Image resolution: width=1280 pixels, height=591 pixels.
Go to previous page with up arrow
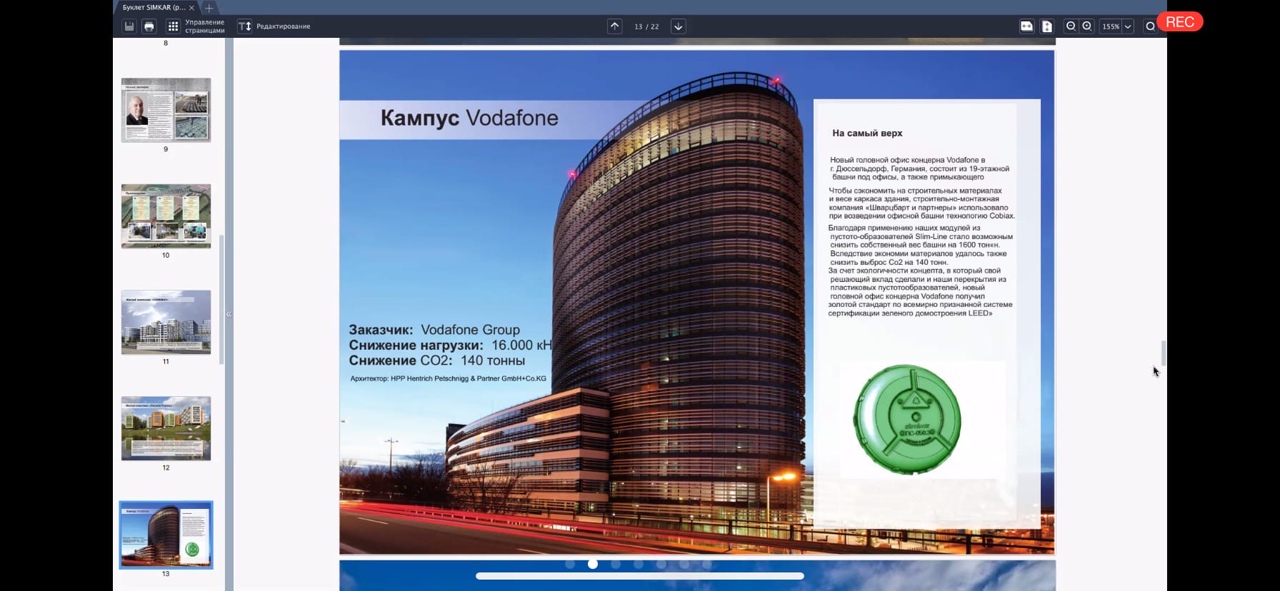(x=615, y=26)
